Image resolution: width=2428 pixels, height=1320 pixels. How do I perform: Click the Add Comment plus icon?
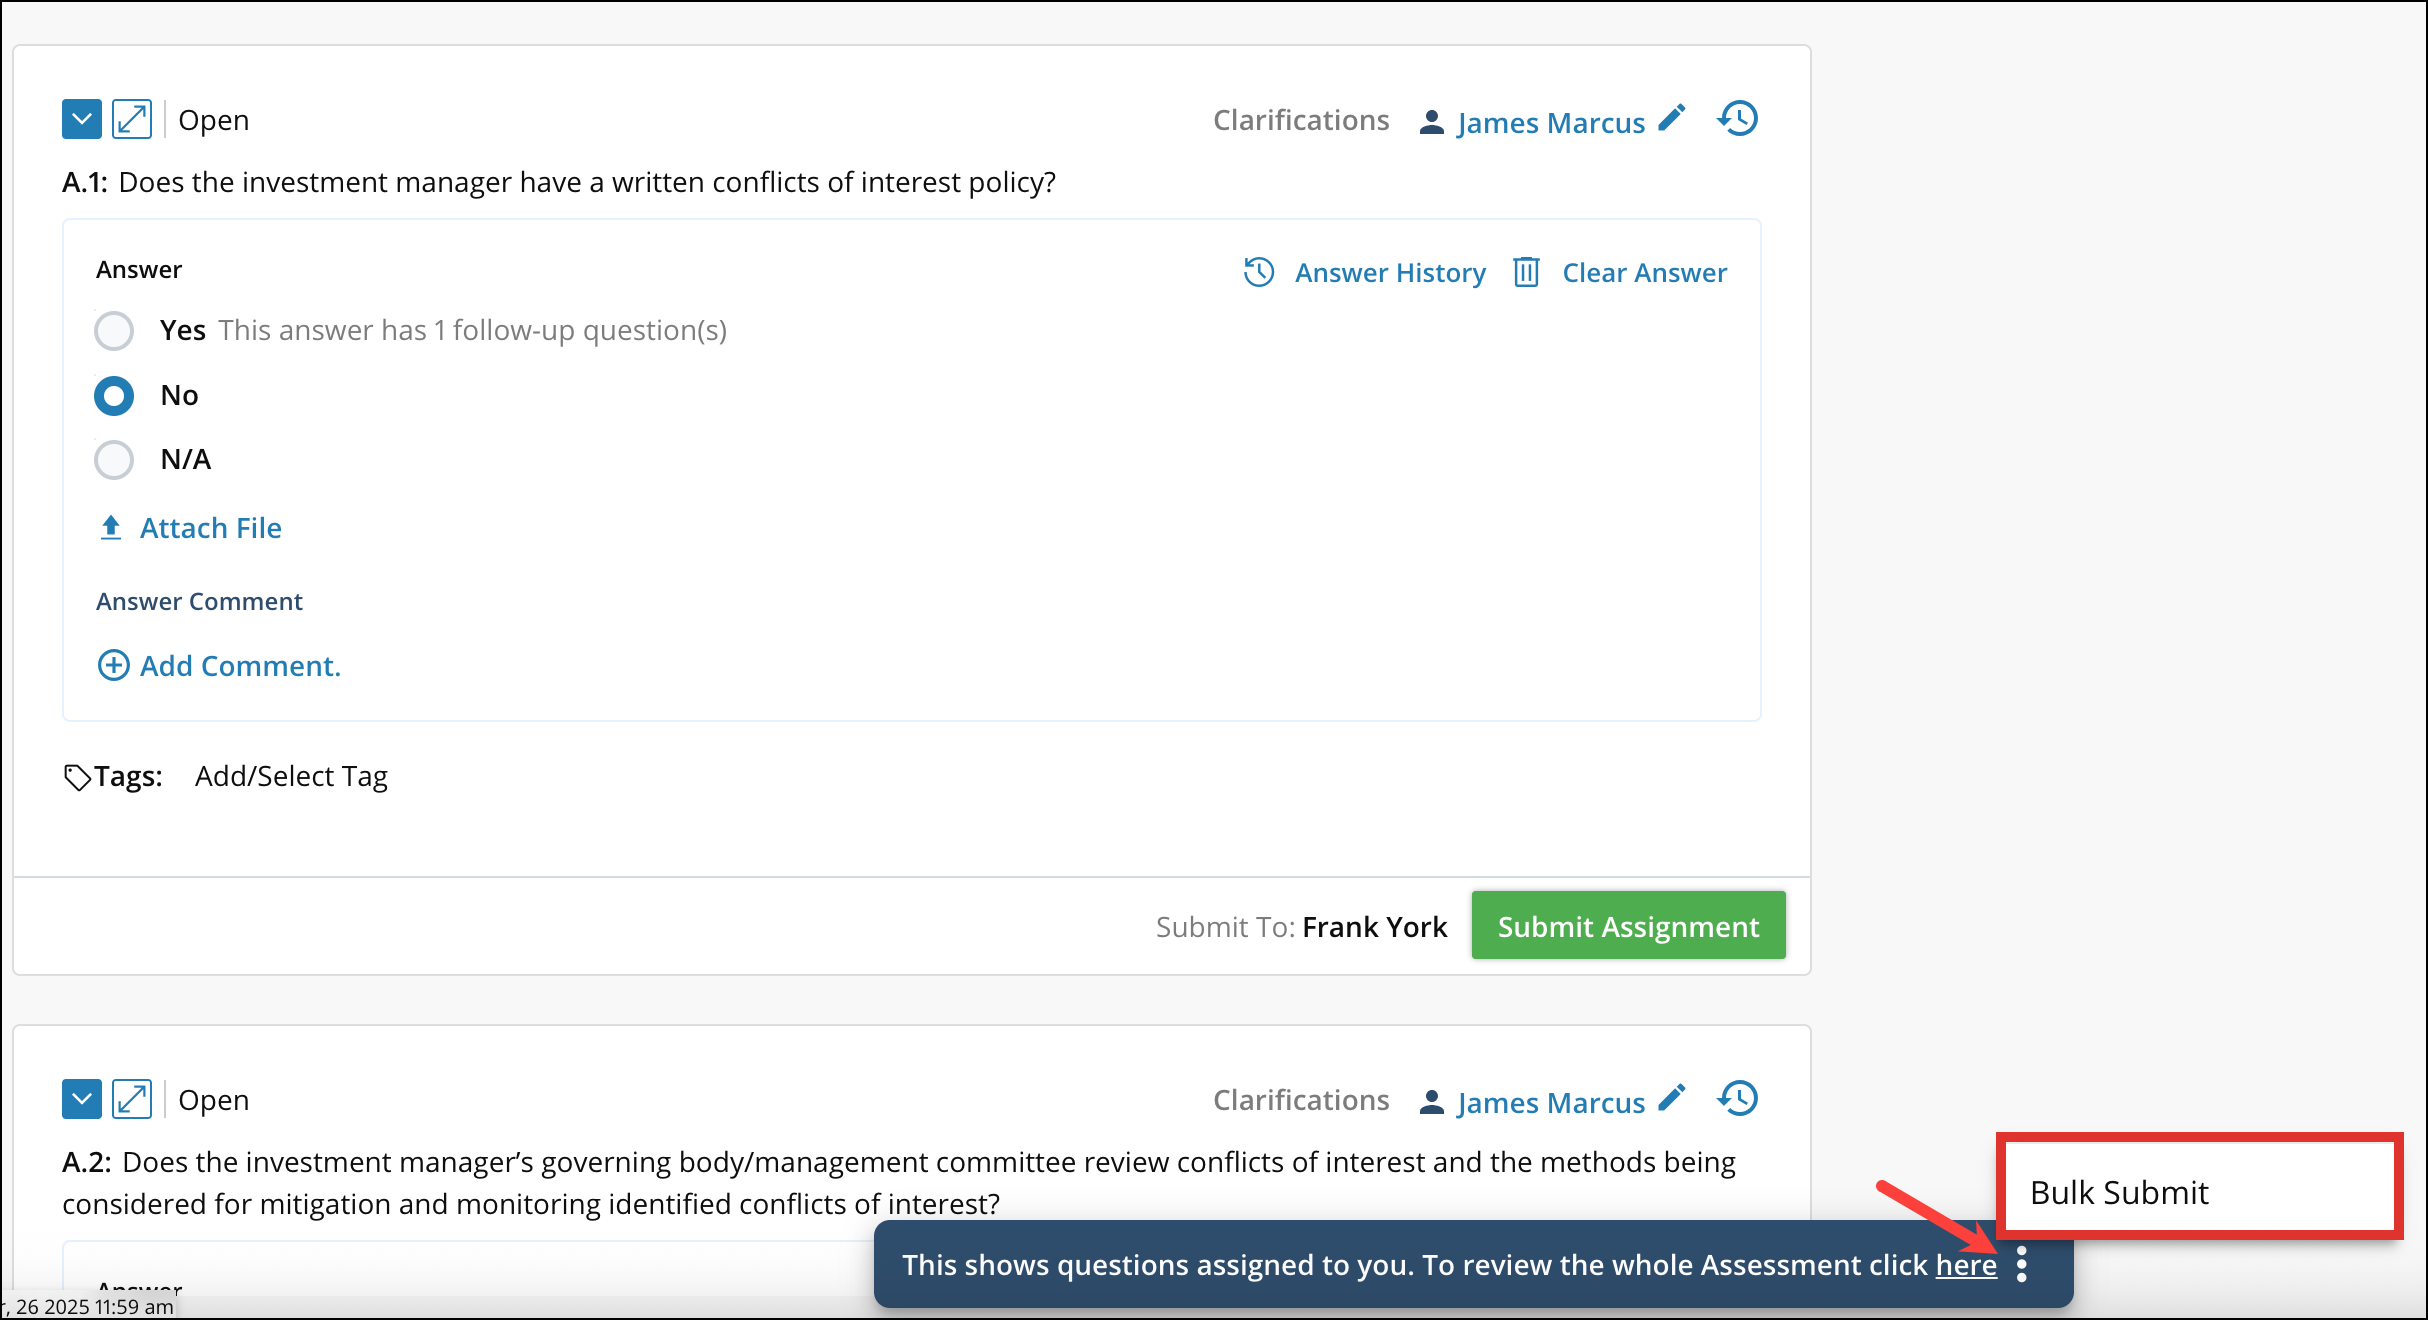click(113, 665)
